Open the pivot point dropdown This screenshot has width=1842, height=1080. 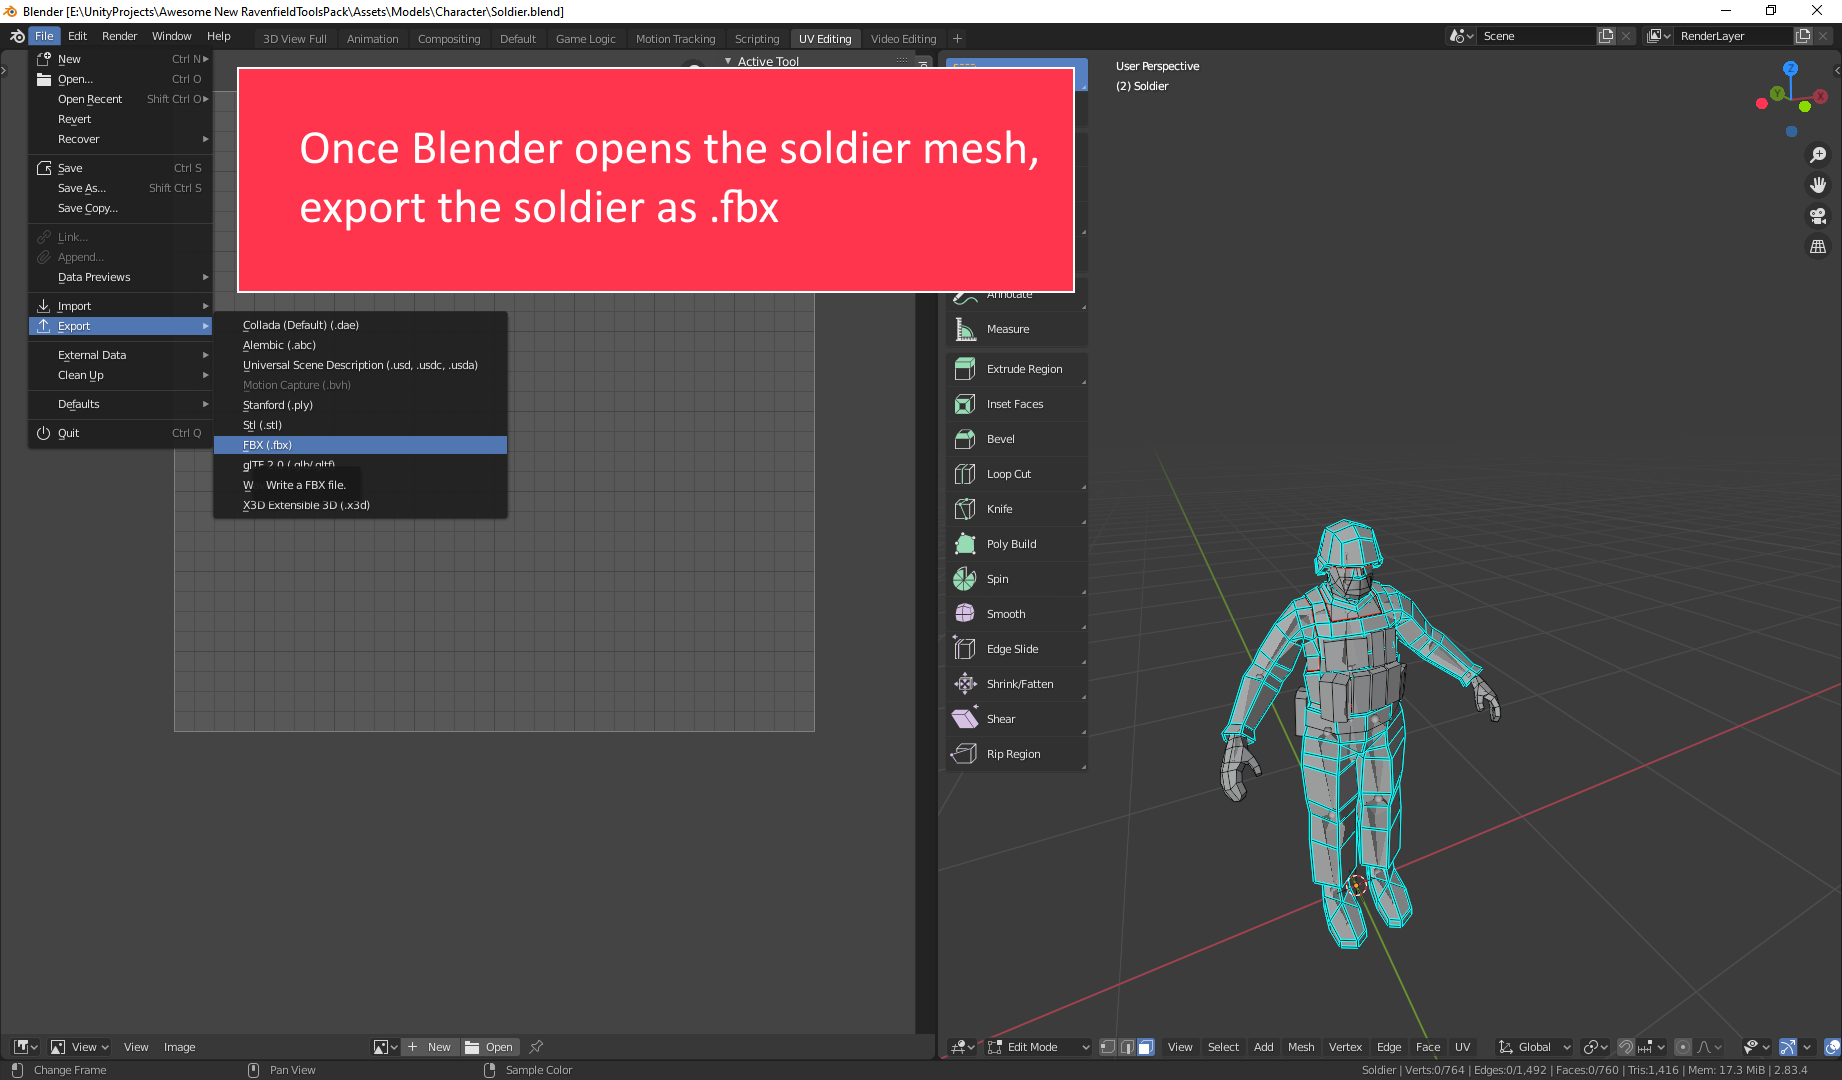[1595, 1047]
